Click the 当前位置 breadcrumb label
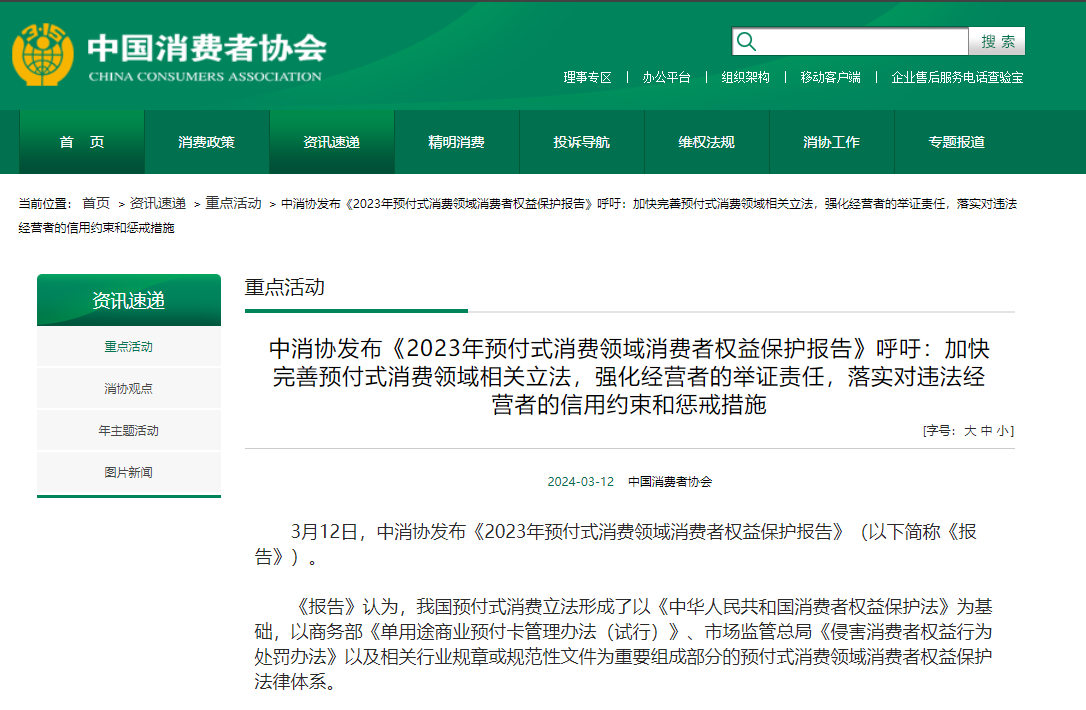The width and height of the screenshot is (1086, 710). coord(45,204)
